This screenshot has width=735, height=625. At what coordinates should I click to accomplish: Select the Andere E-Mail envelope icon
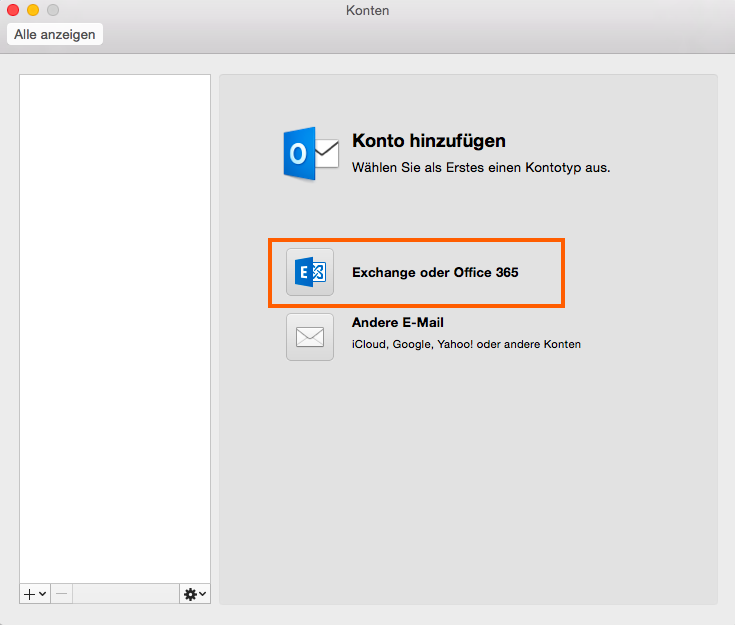point(310,337)
